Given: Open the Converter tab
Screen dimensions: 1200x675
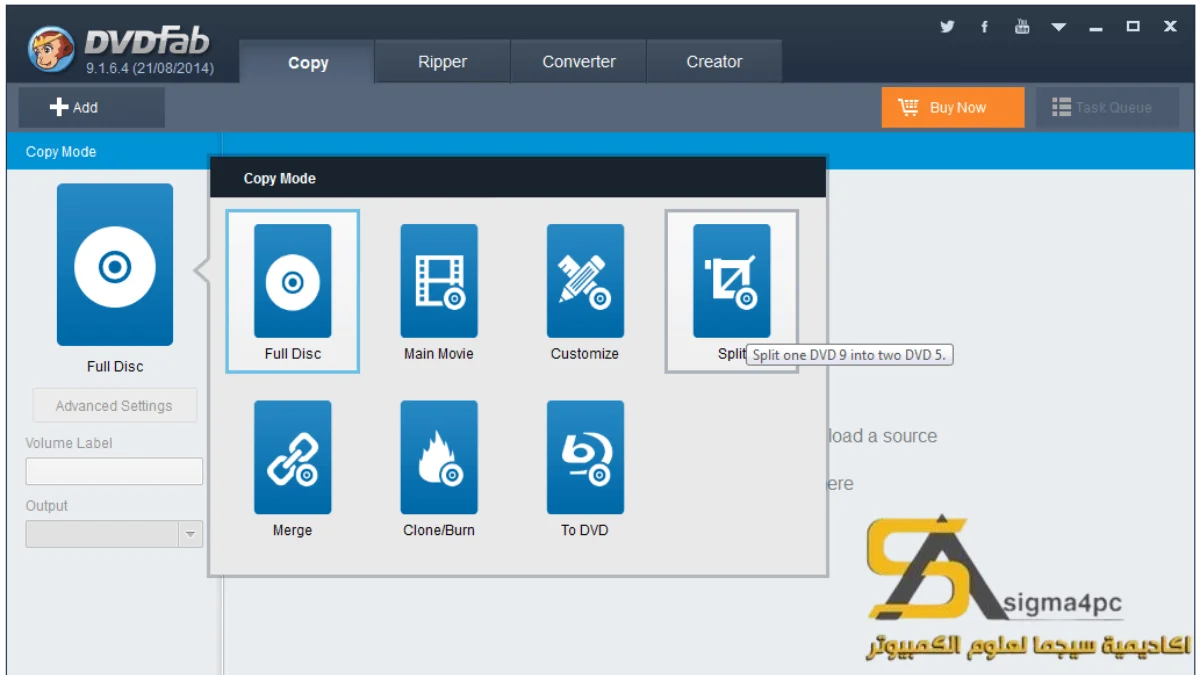Looking at the screenshot, I should [579, 62].
